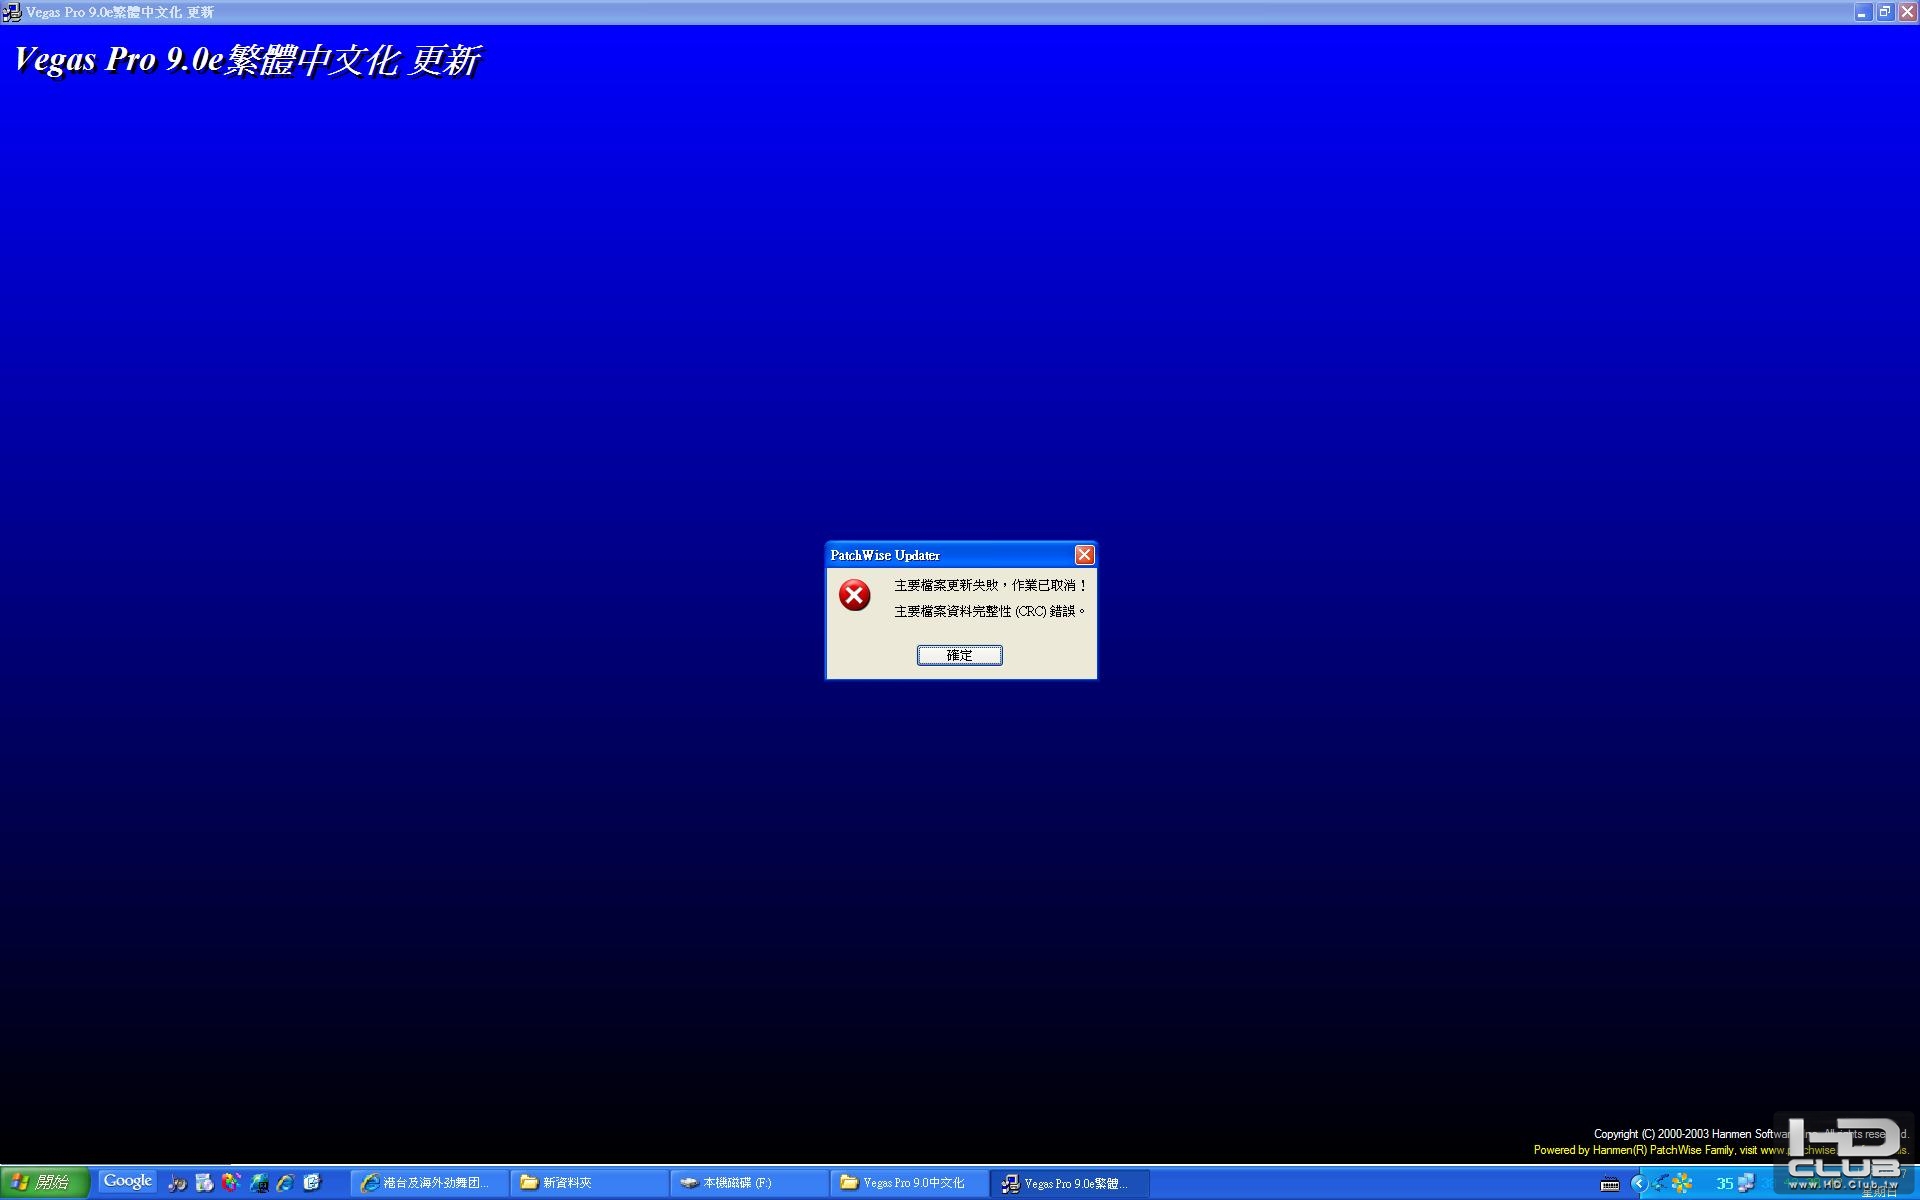
Task: Click the network connection tray icon with plug
Action: tap(1660, 1184)
